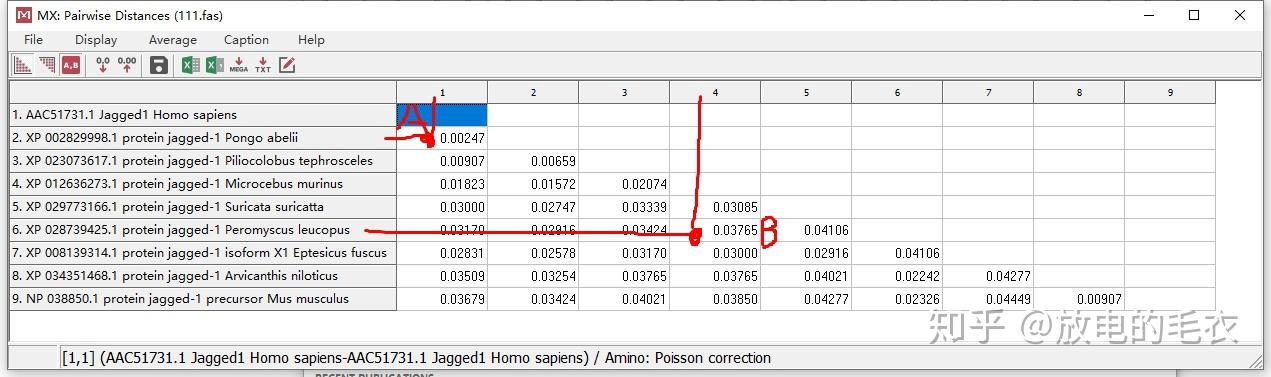This screenshot has height=377, width=1271.
Task: Click distance cell 0.04449
Action: click(988, 299)
